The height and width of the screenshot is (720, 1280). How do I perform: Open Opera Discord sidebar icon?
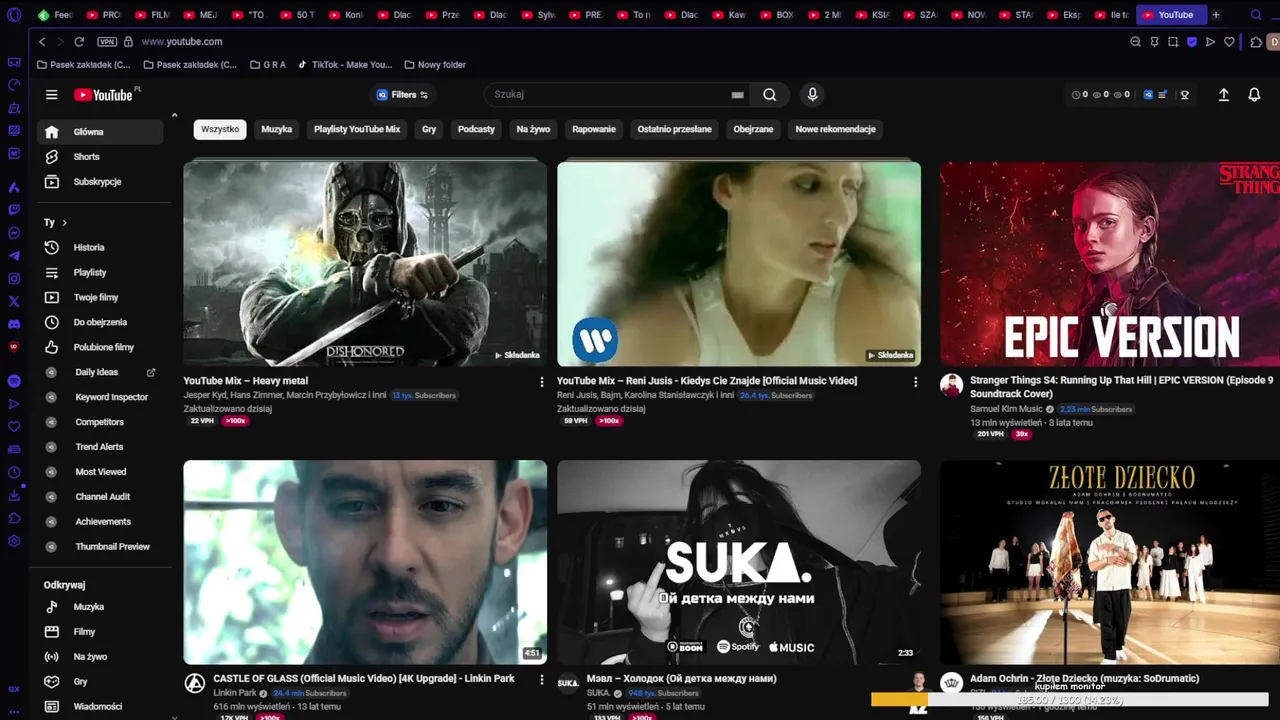[14, 324]
